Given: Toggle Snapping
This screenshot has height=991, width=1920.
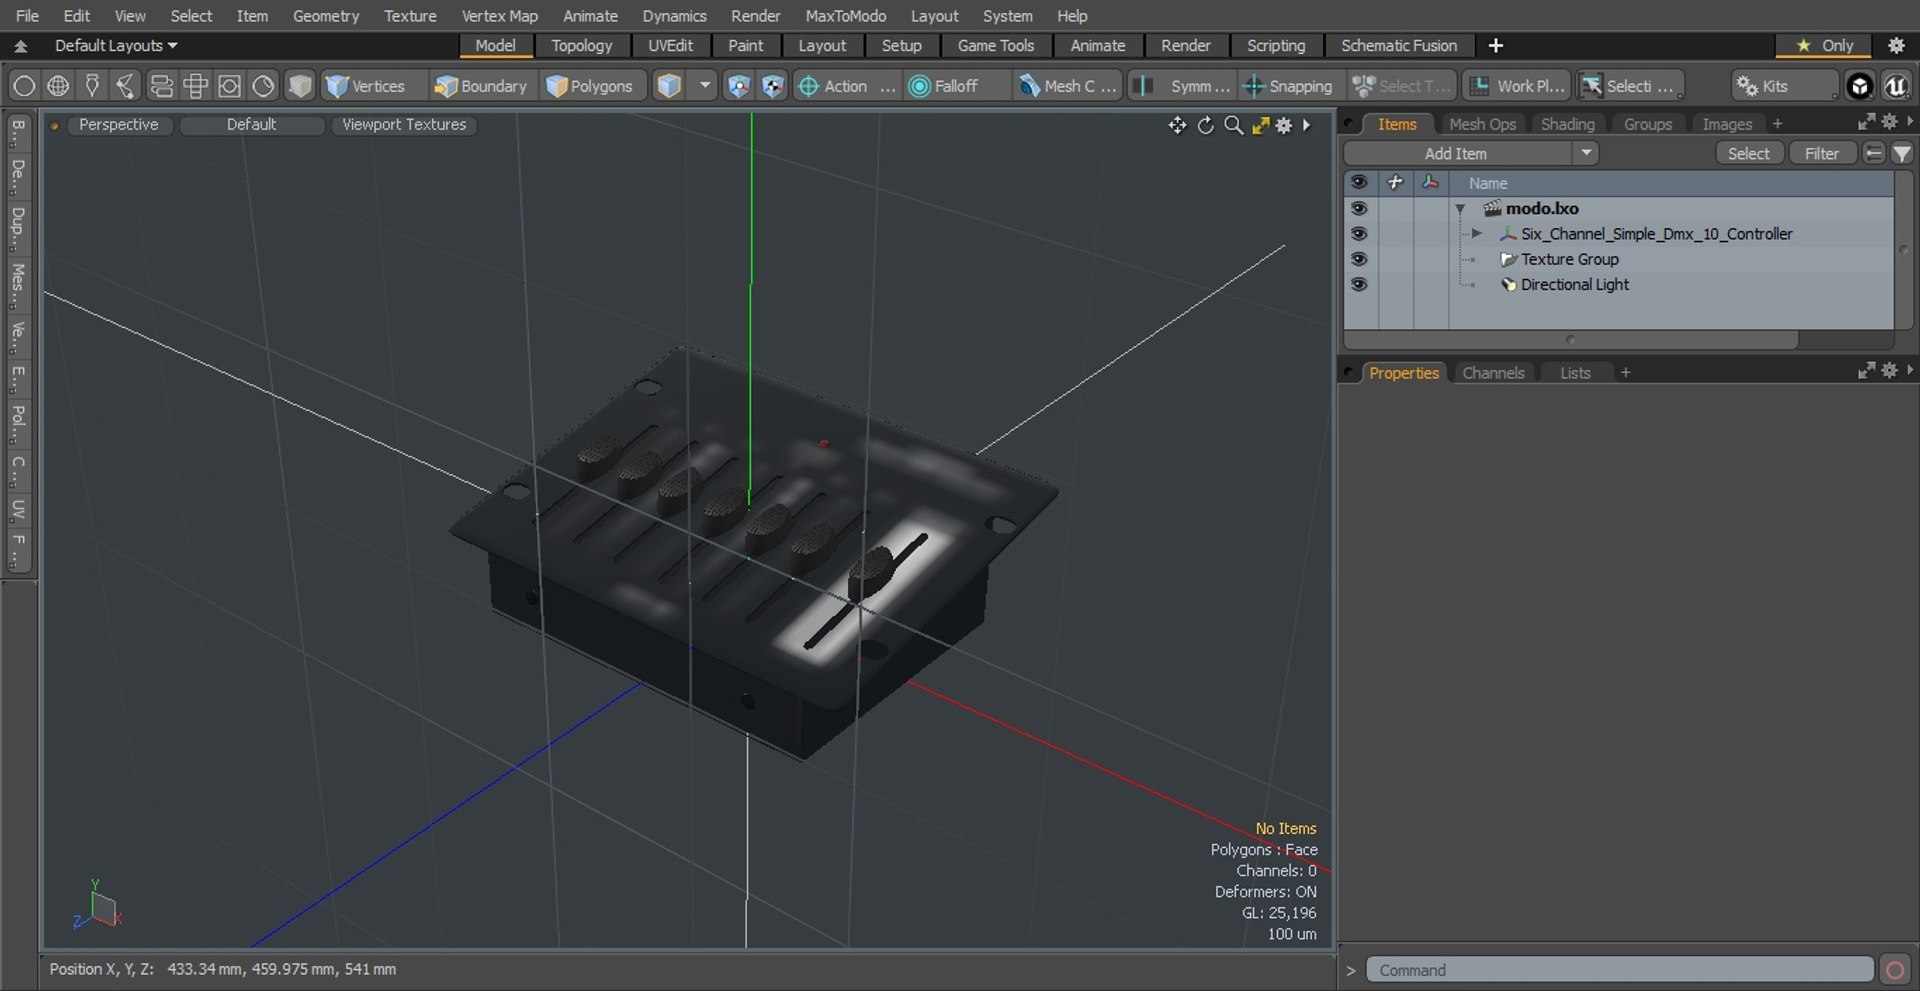Looking at the screenshot, I should tap(1288, 86).
